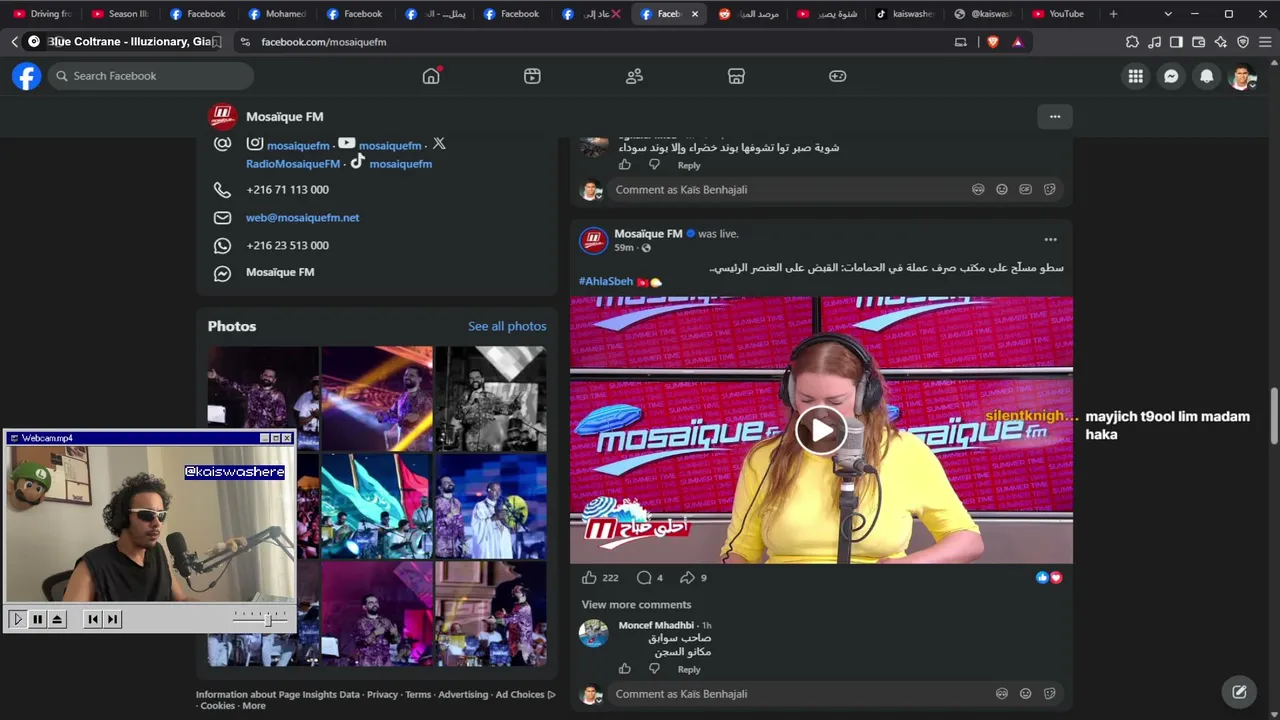
Task: Click the page's vertical scrollbar thumb
Action: [1274, 415]
